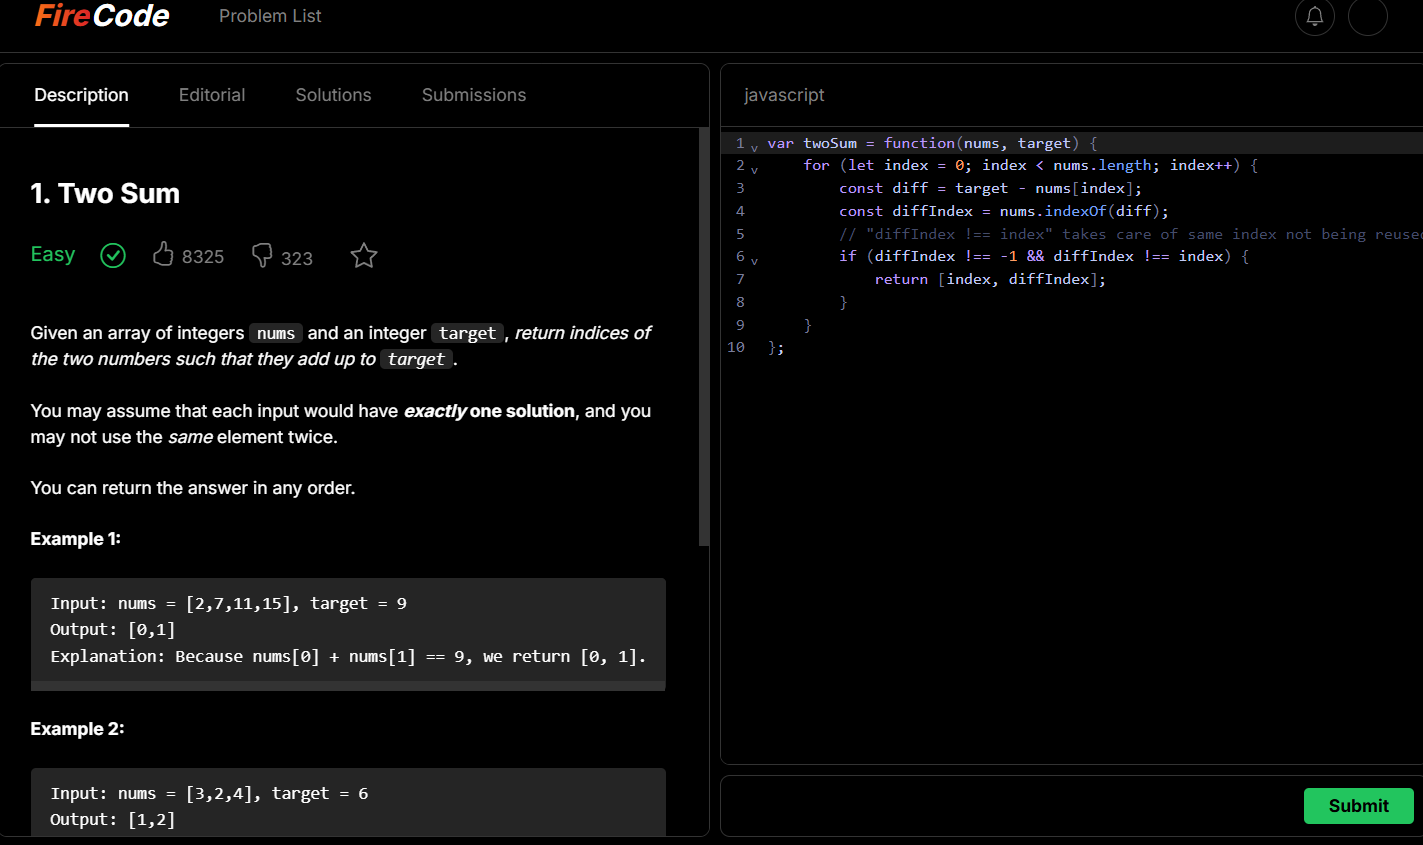Toggle the star to favorite Two Sum
Image resolution: width=1423 pixels, height=845 pixels.
pos(363,255)
